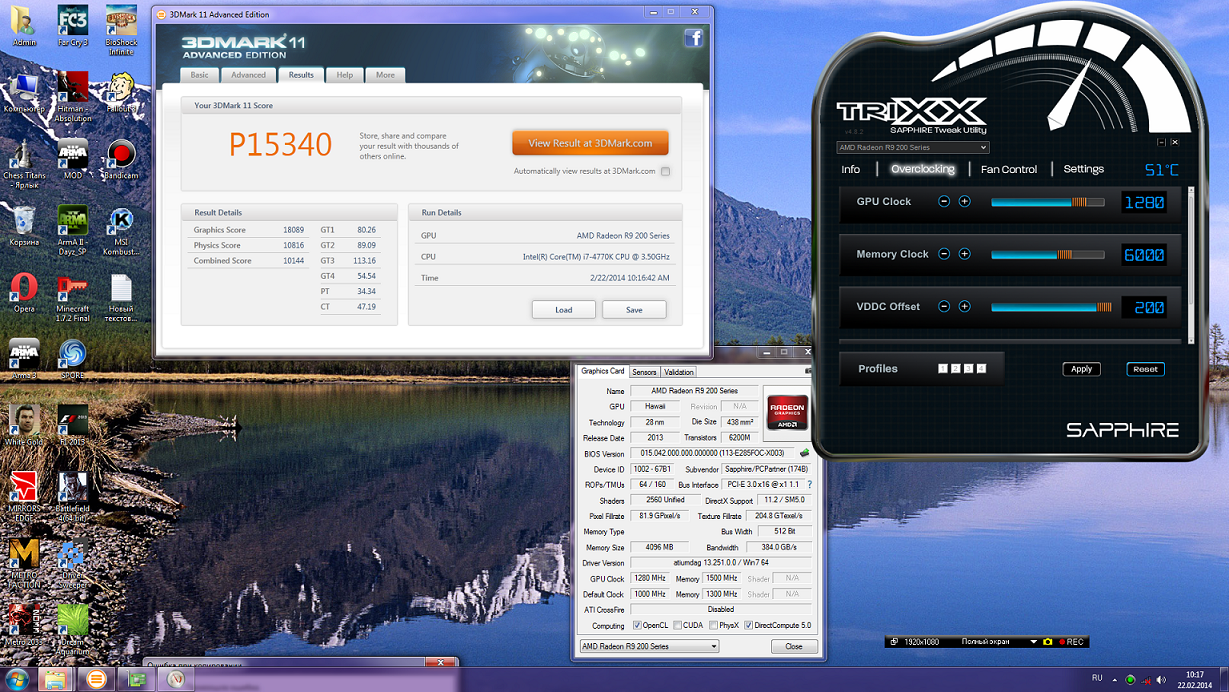Launch the Fallout 3 desktop shortcut

click(121, 93)
